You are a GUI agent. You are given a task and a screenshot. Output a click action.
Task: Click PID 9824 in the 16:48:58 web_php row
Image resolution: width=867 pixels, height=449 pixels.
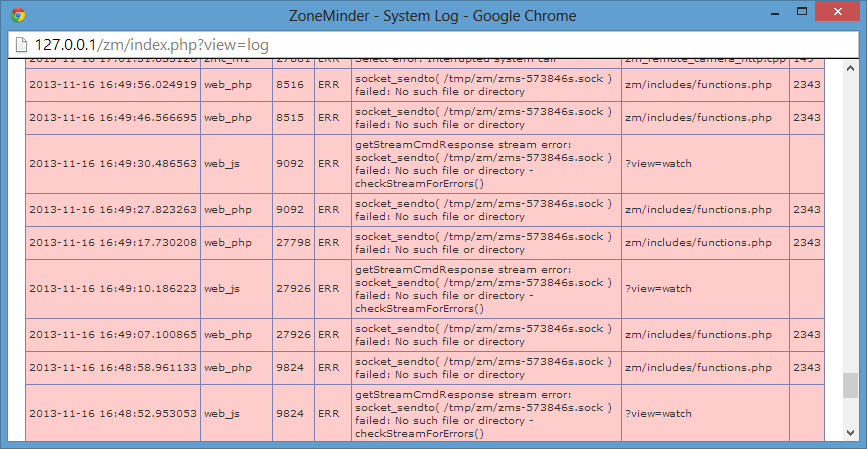[x=291, y=368]
